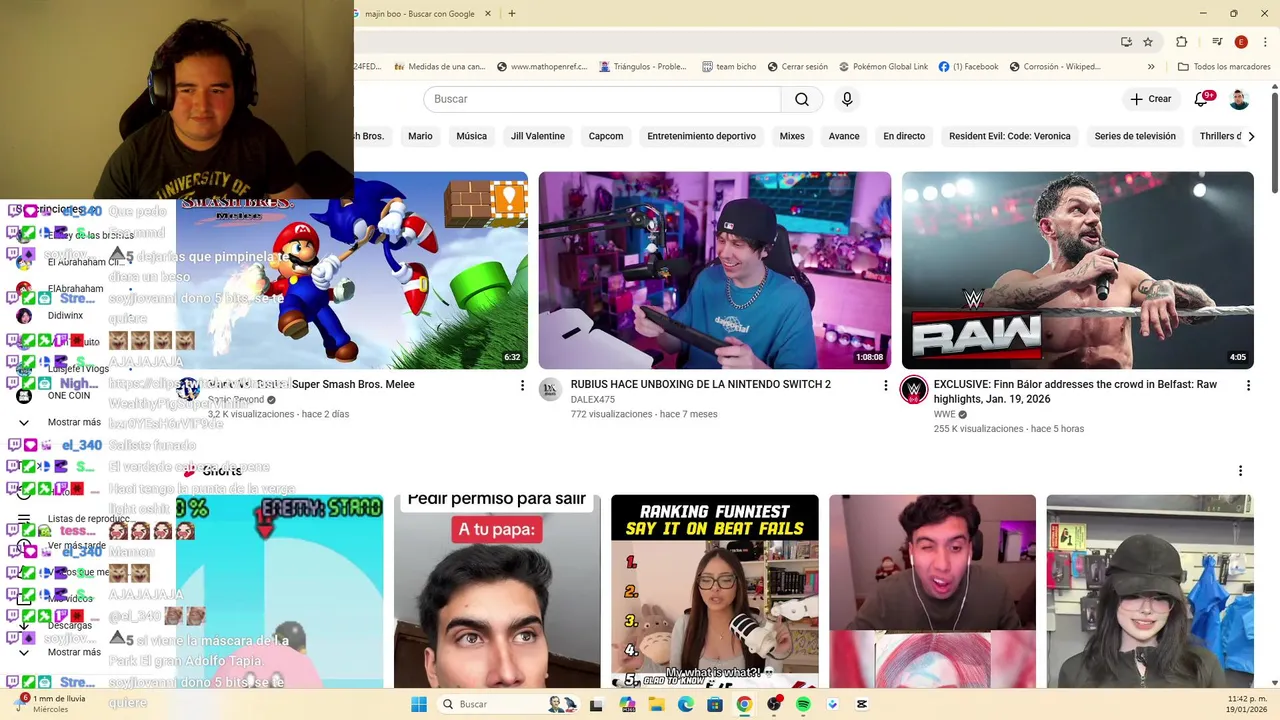1280x720 pixels.
Task: Select the Mixes filter chip
Action: point(792,136)
